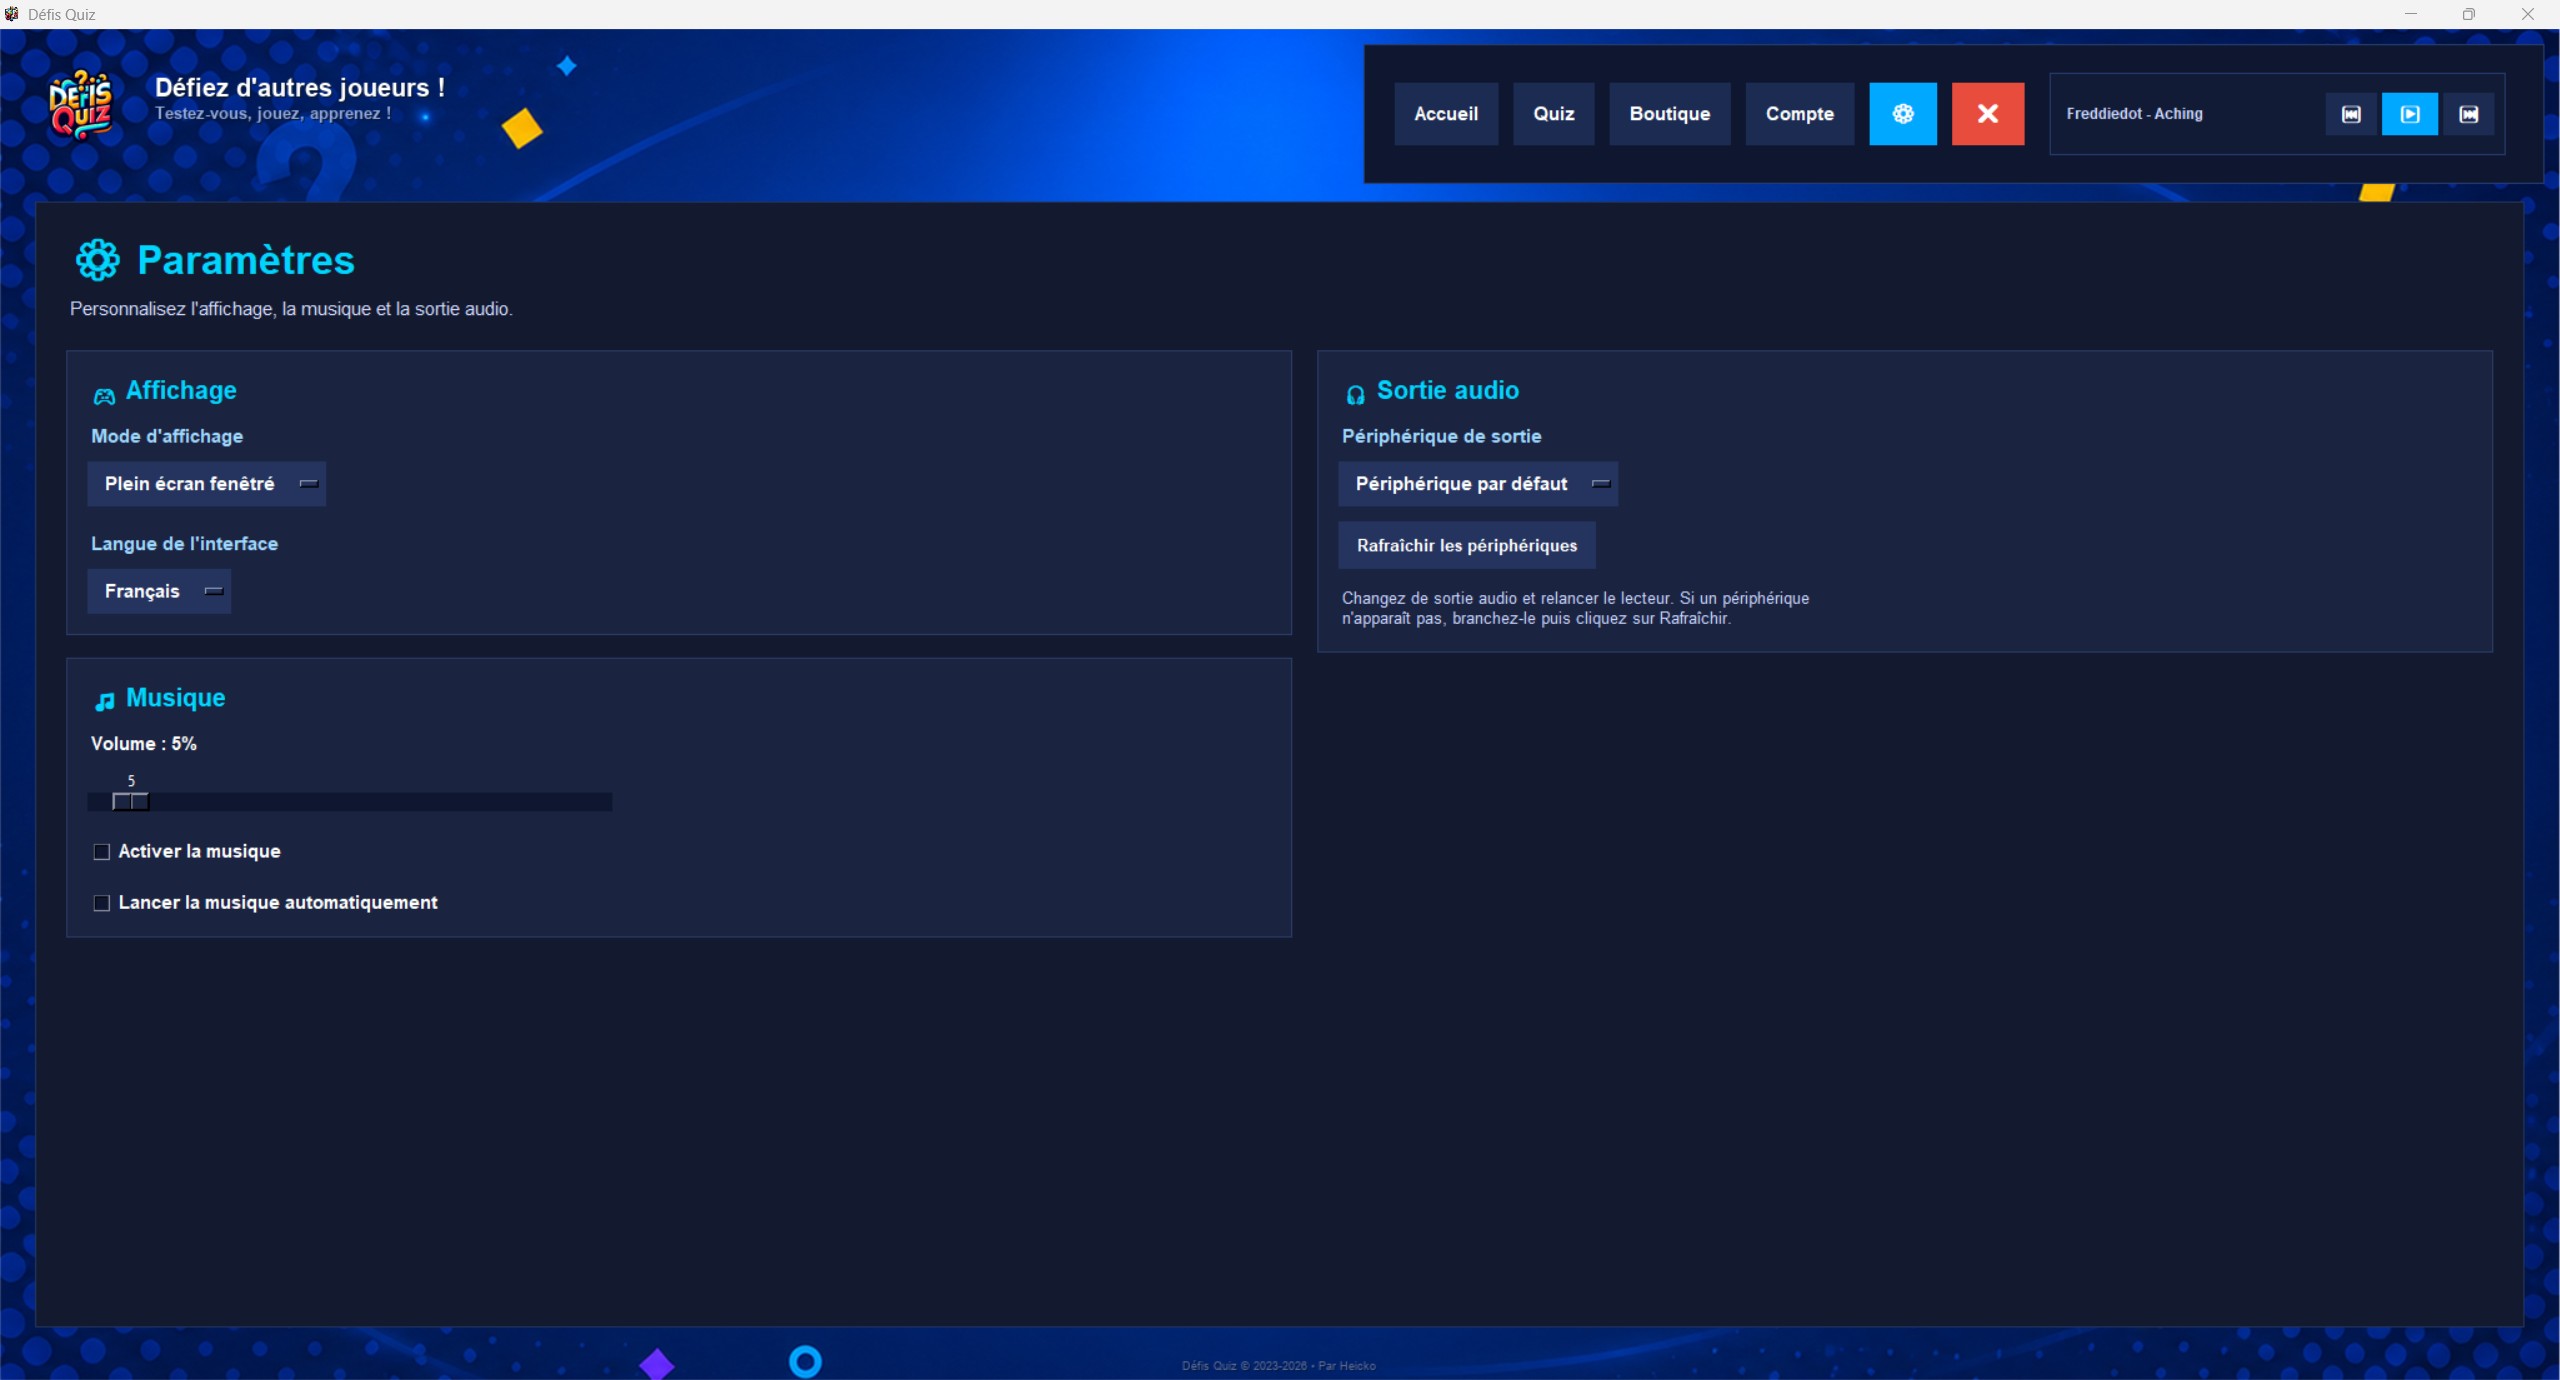The image size is (2560, 1380).
Task: Click the Périphérique de sortie label
Action: (x=1441, y=436)
